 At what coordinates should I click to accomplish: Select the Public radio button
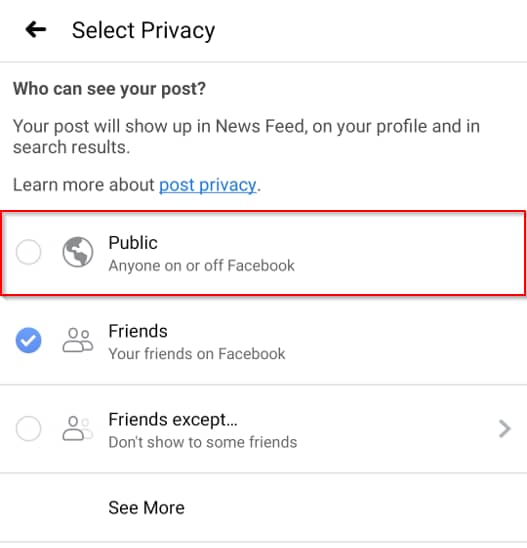28,252
